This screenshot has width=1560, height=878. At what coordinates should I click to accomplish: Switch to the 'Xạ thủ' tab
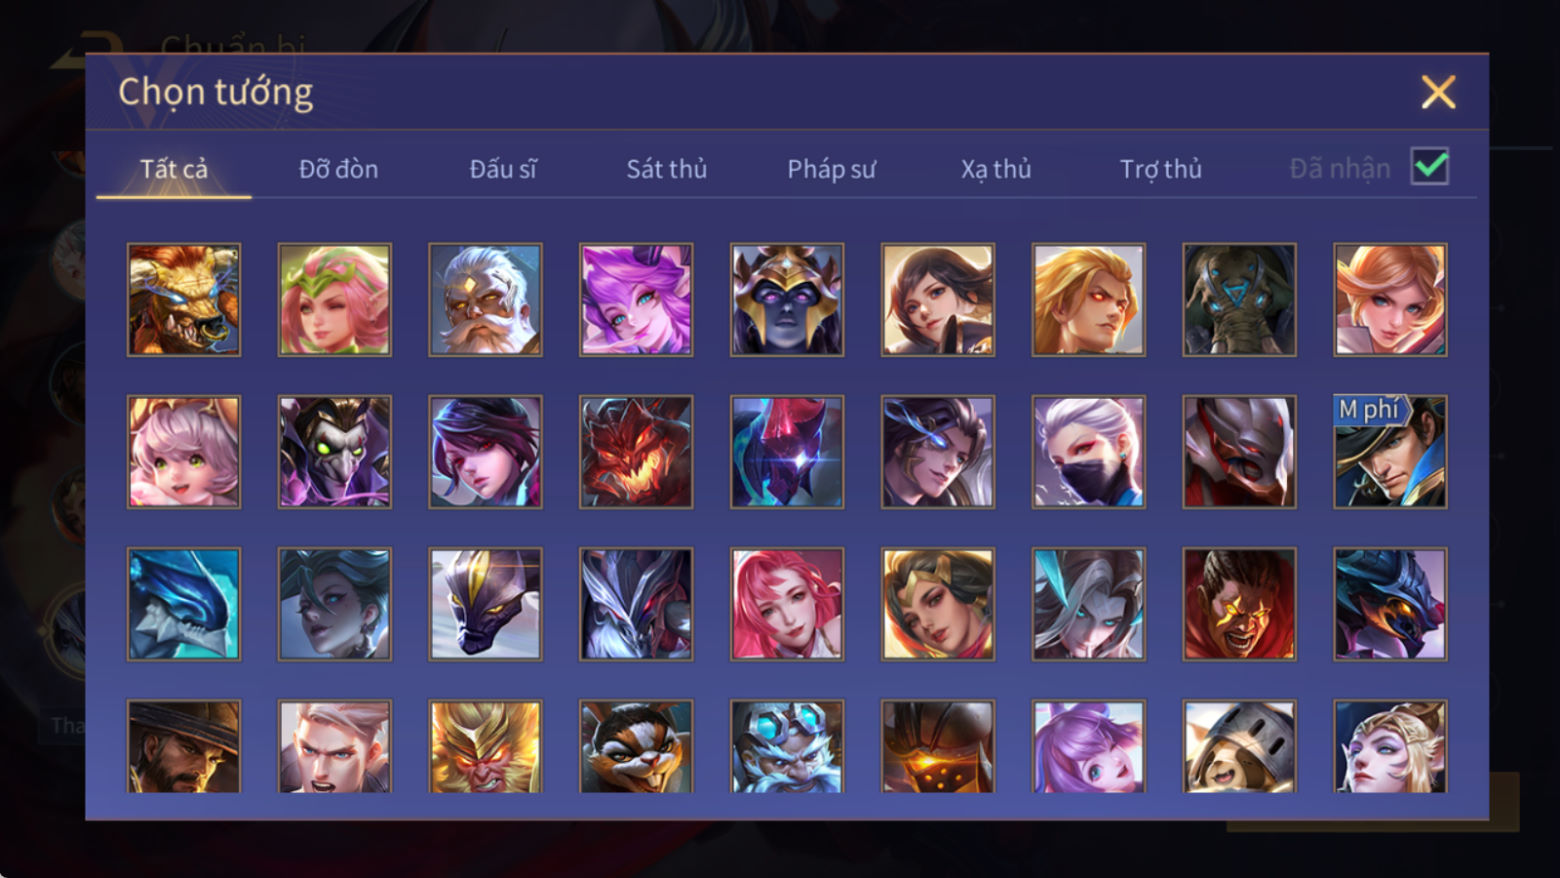click(x=996, y=169)
